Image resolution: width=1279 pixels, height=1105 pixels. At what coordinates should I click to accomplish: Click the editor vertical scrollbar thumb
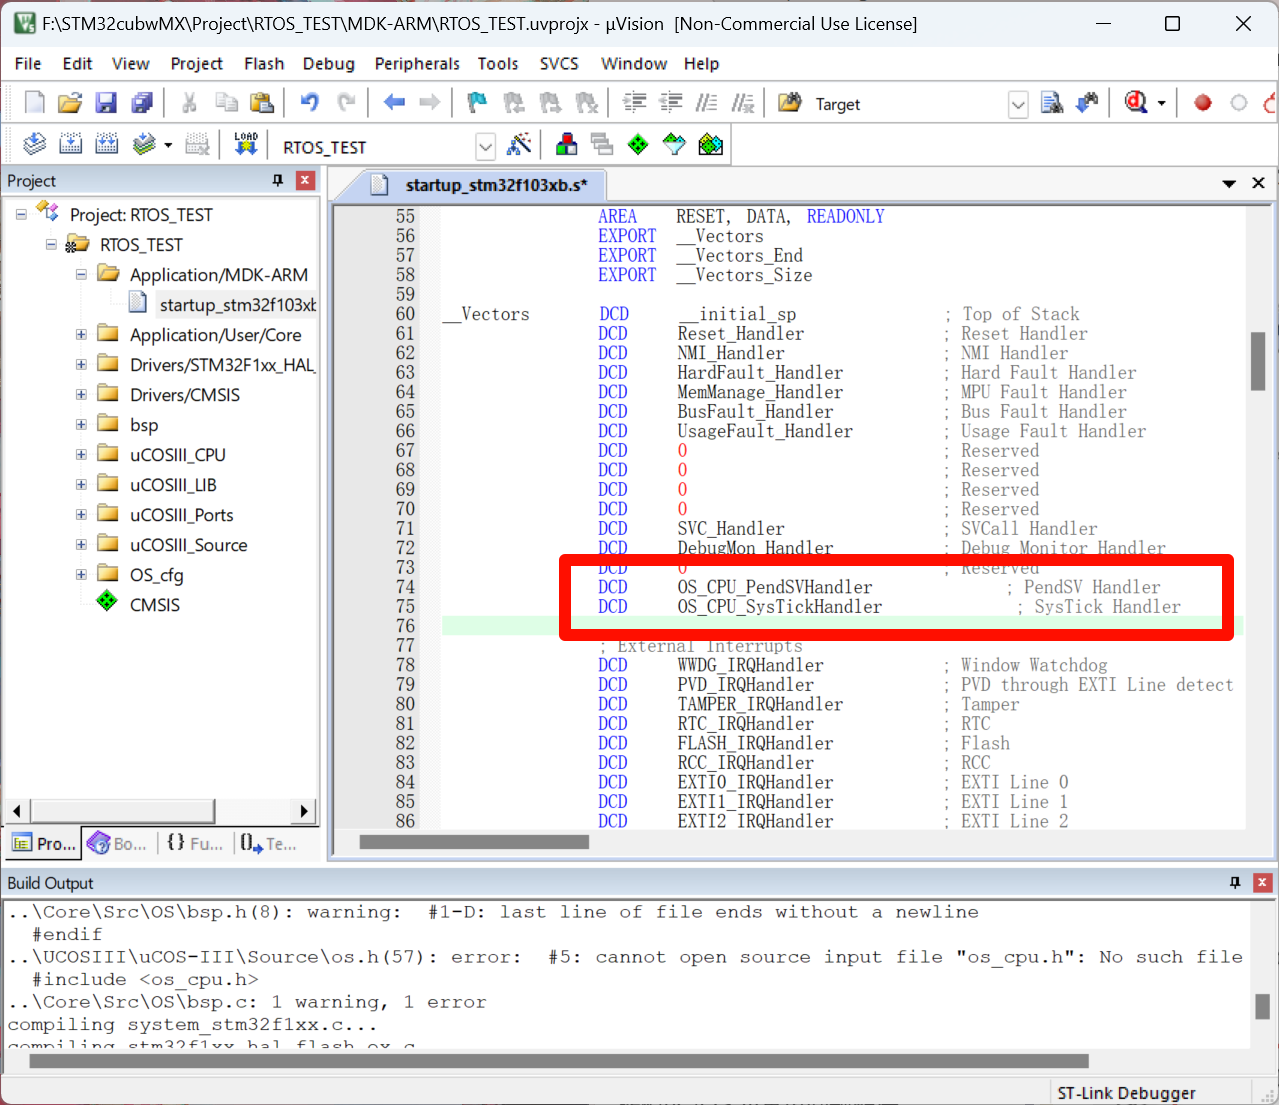point(1258,360)
